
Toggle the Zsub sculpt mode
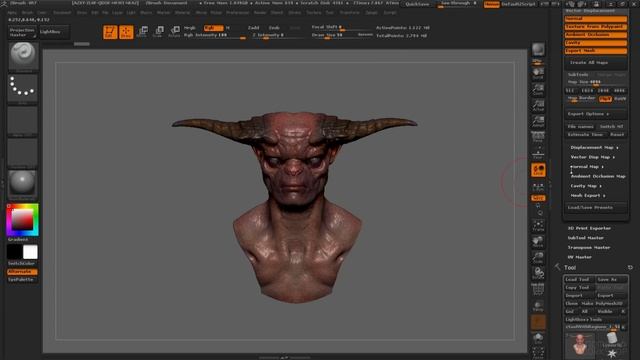pos(274,28)
